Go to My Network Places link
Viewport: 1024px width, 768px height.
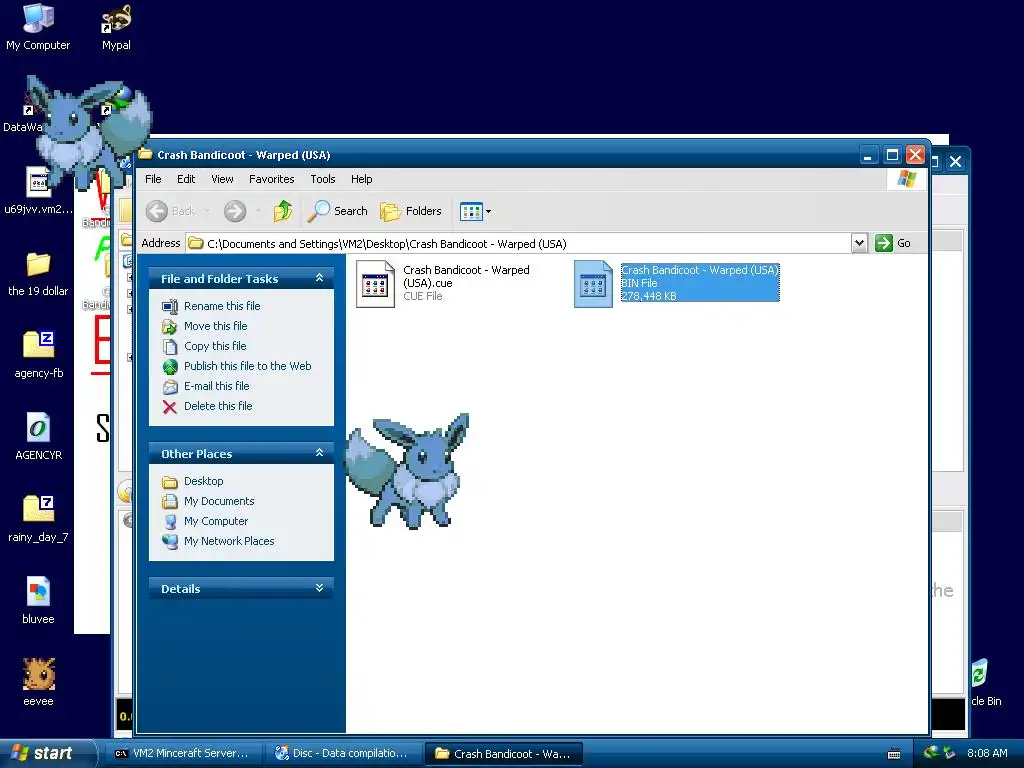pos(229,541)
